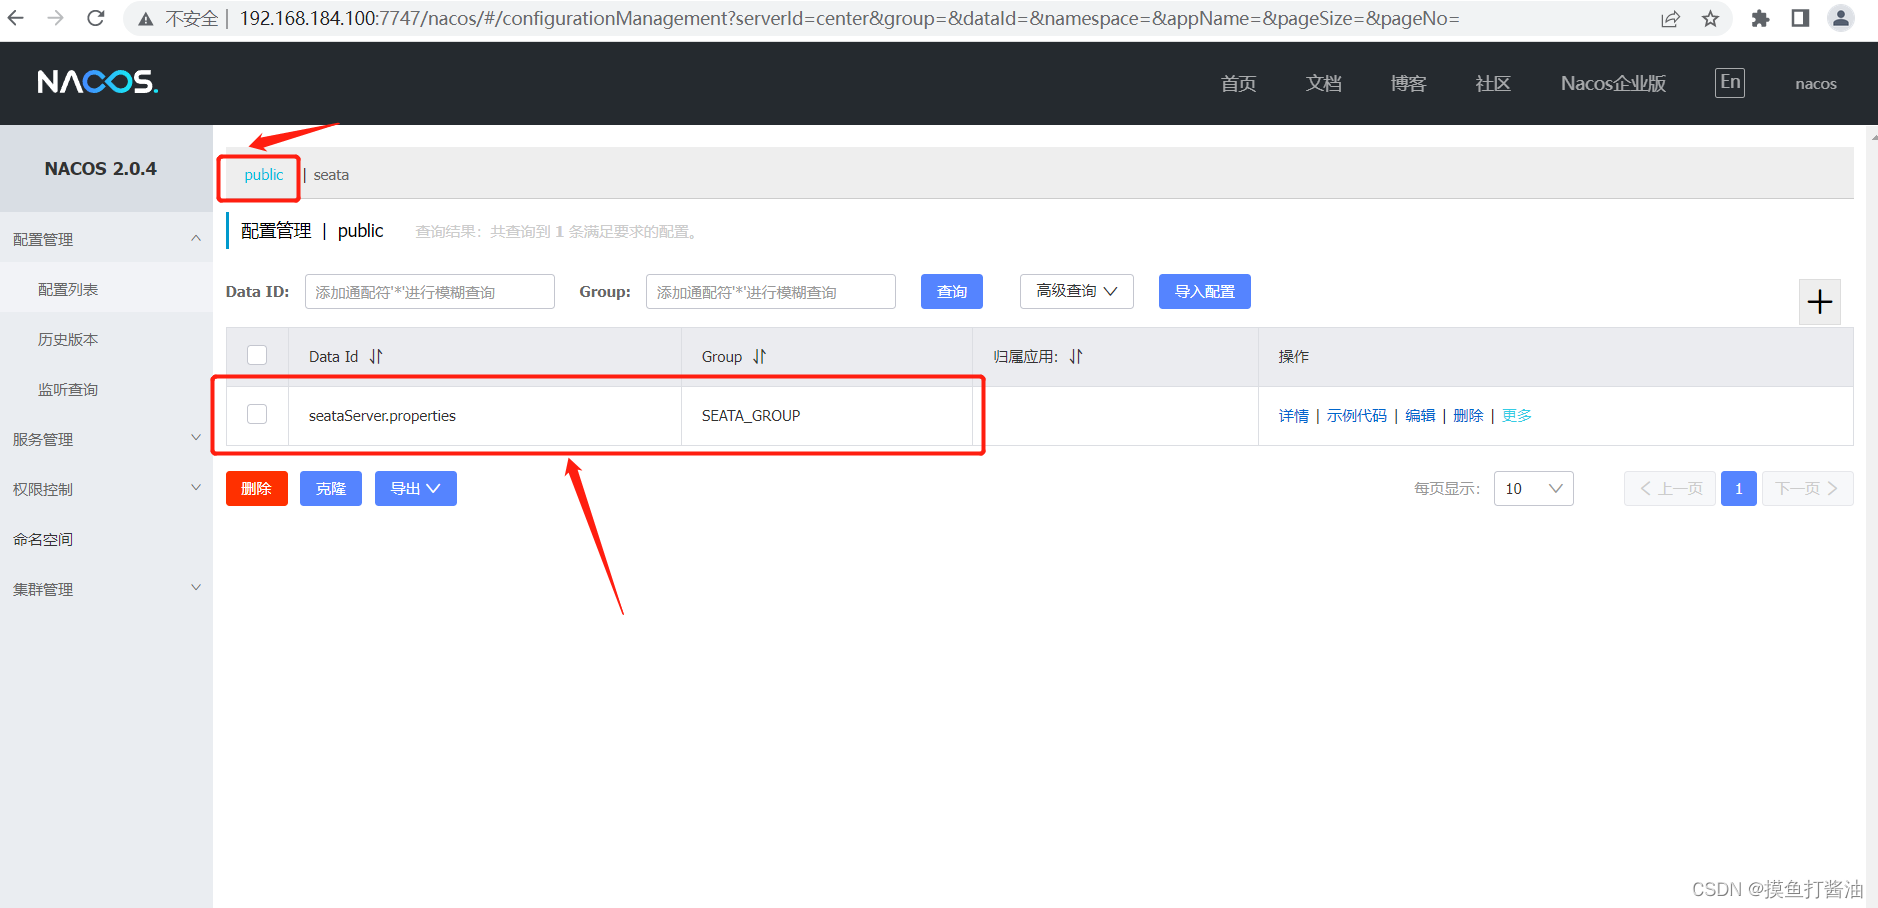Switch to the seata namespace tab
1878x908 pixels.
331,175
